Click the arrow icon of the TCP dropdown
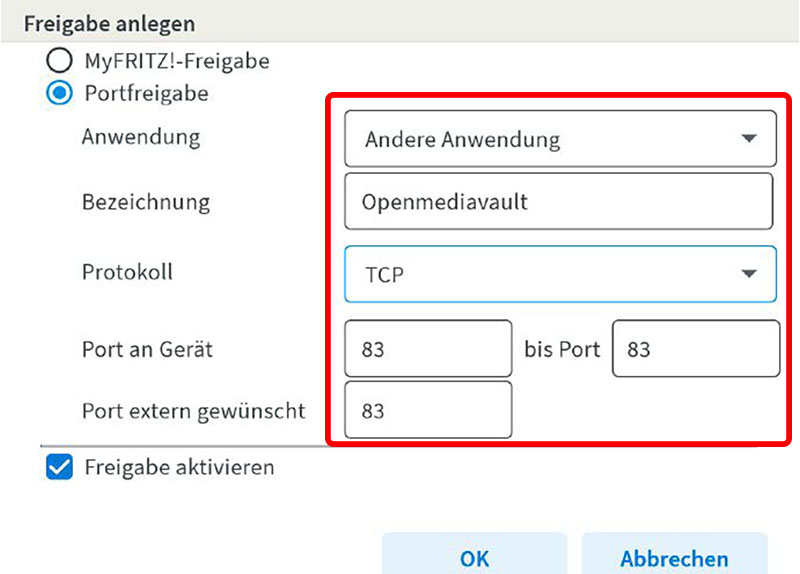 coord(749,273)
